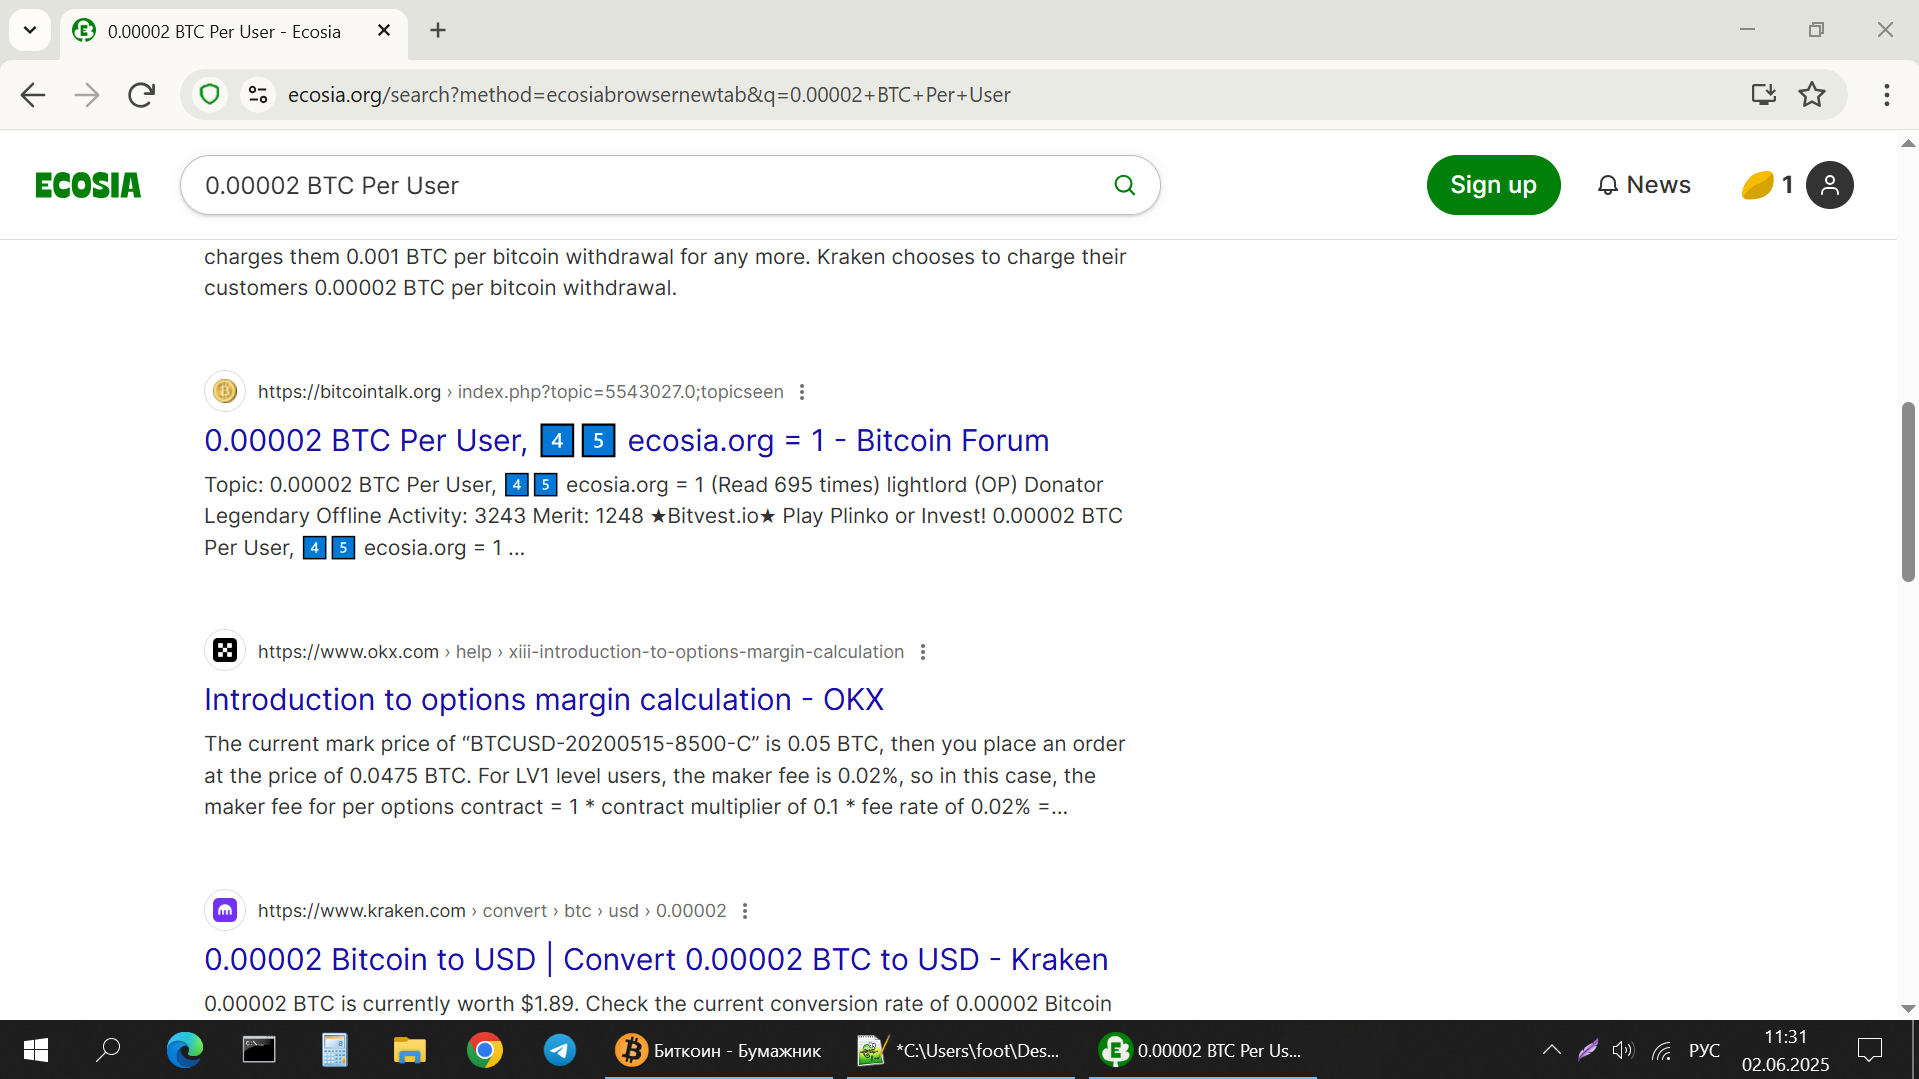Open the News notifications
1919x1079 pixels.
[1643, 185]
